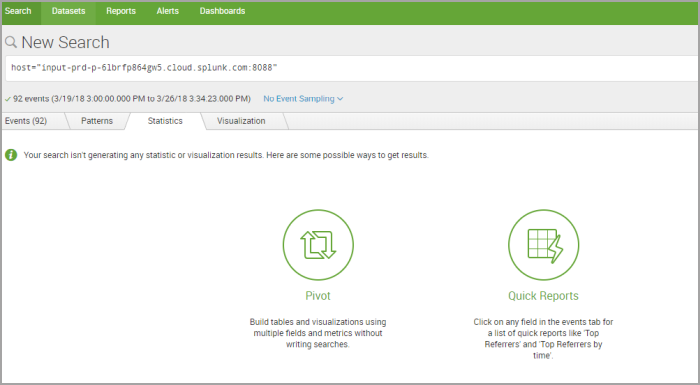Click the "search isn't generating" message text
Screen dimensions: 700x385
pos(226,155)
